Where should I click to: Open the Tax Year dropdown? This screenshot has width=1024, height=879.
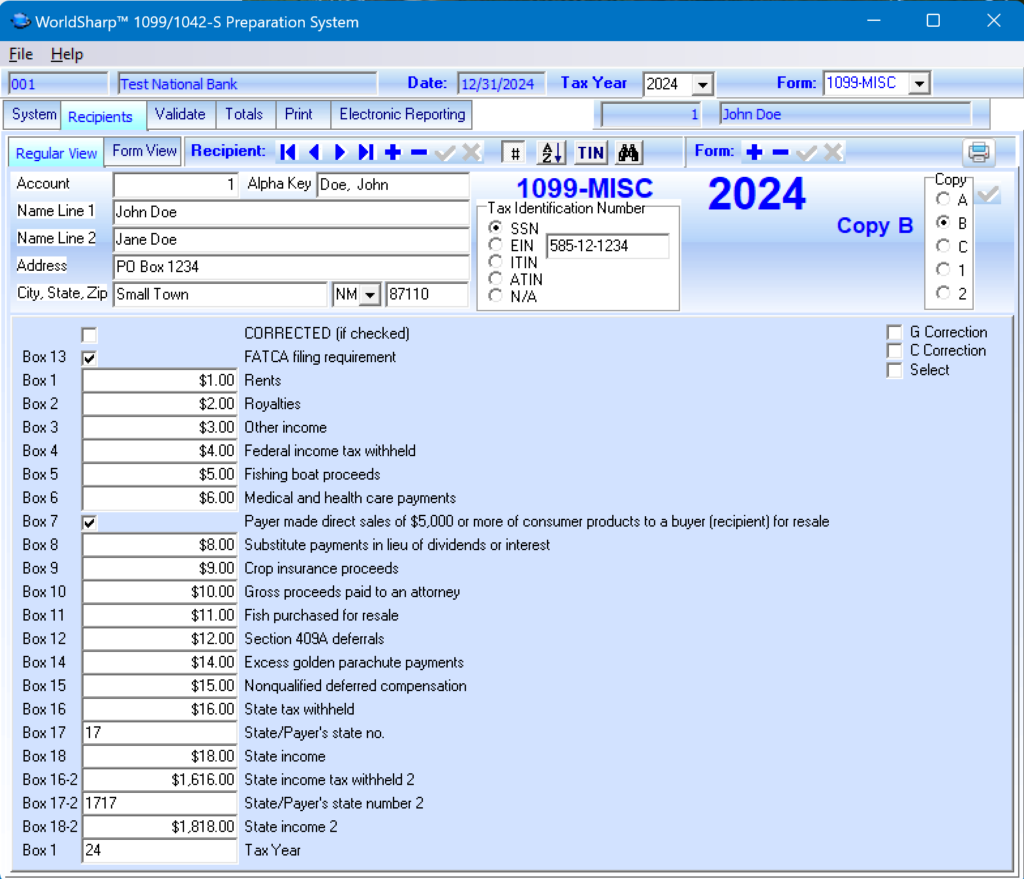(702, 84)
